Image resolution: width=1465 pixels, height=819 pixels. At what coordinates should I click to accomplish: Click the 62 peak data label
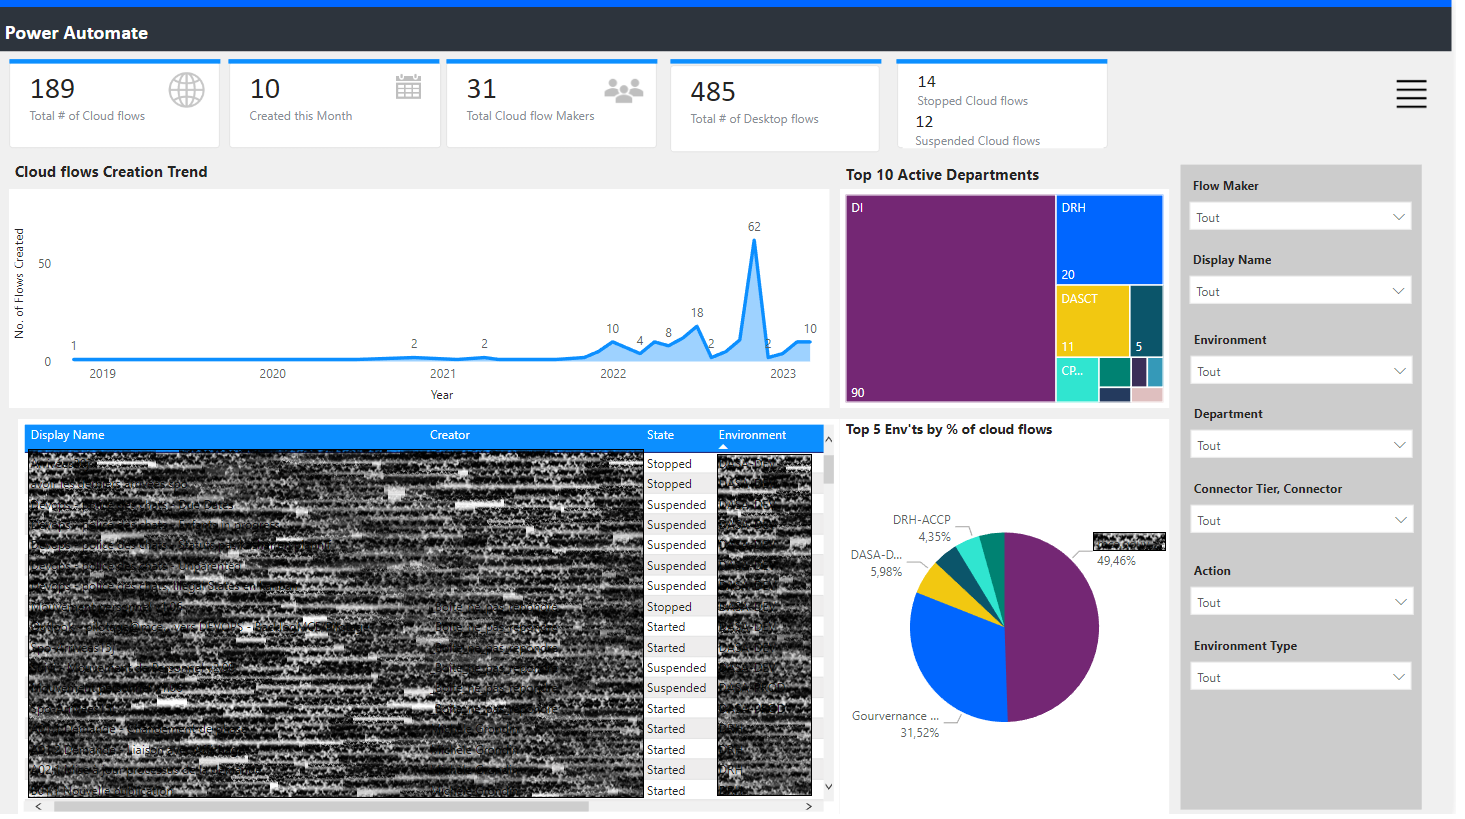754,227
